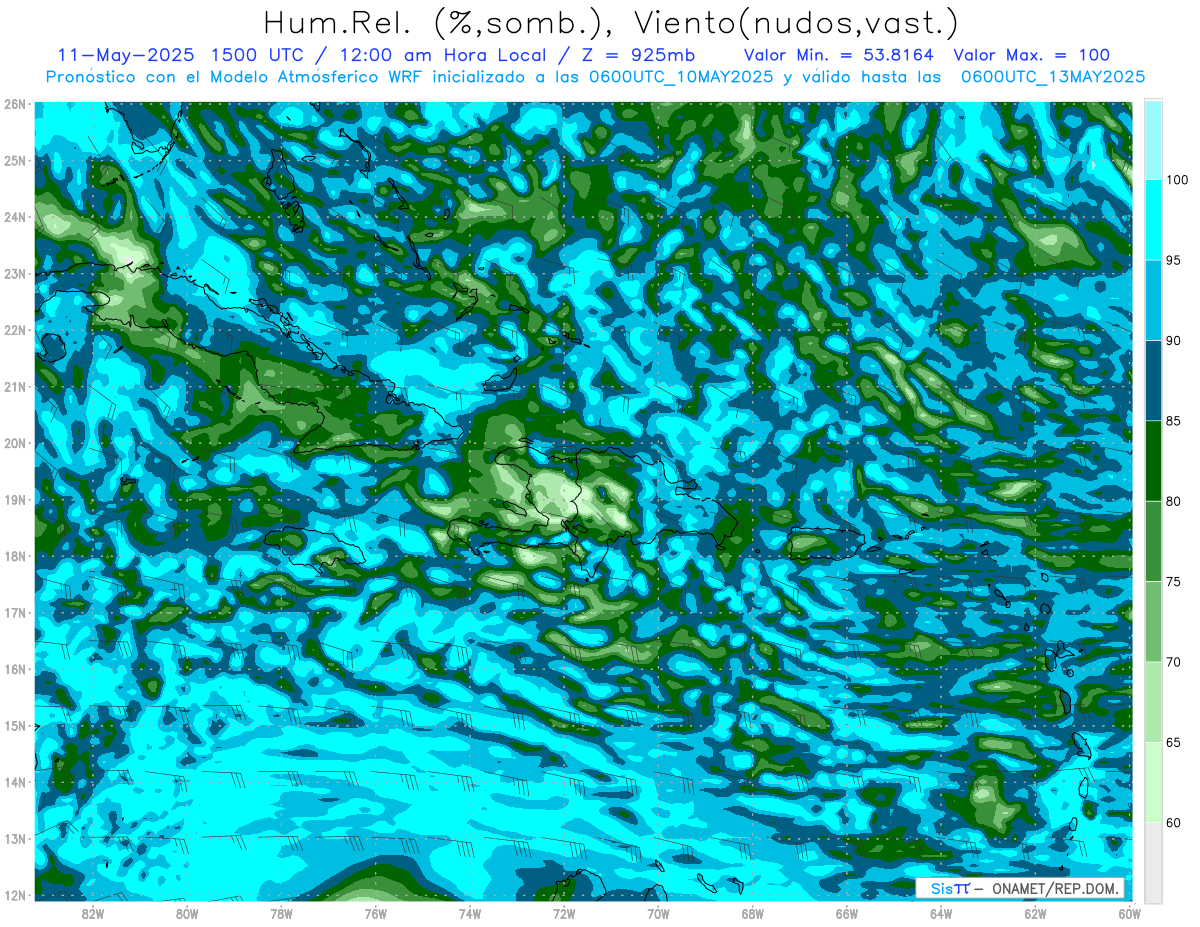Viewport: 1200px width, 927px height.
Task: Click the chart title 'Hum.Rel. (%,somb.), Viento(nudos,vast.)'
Action: tap(611, 22)
